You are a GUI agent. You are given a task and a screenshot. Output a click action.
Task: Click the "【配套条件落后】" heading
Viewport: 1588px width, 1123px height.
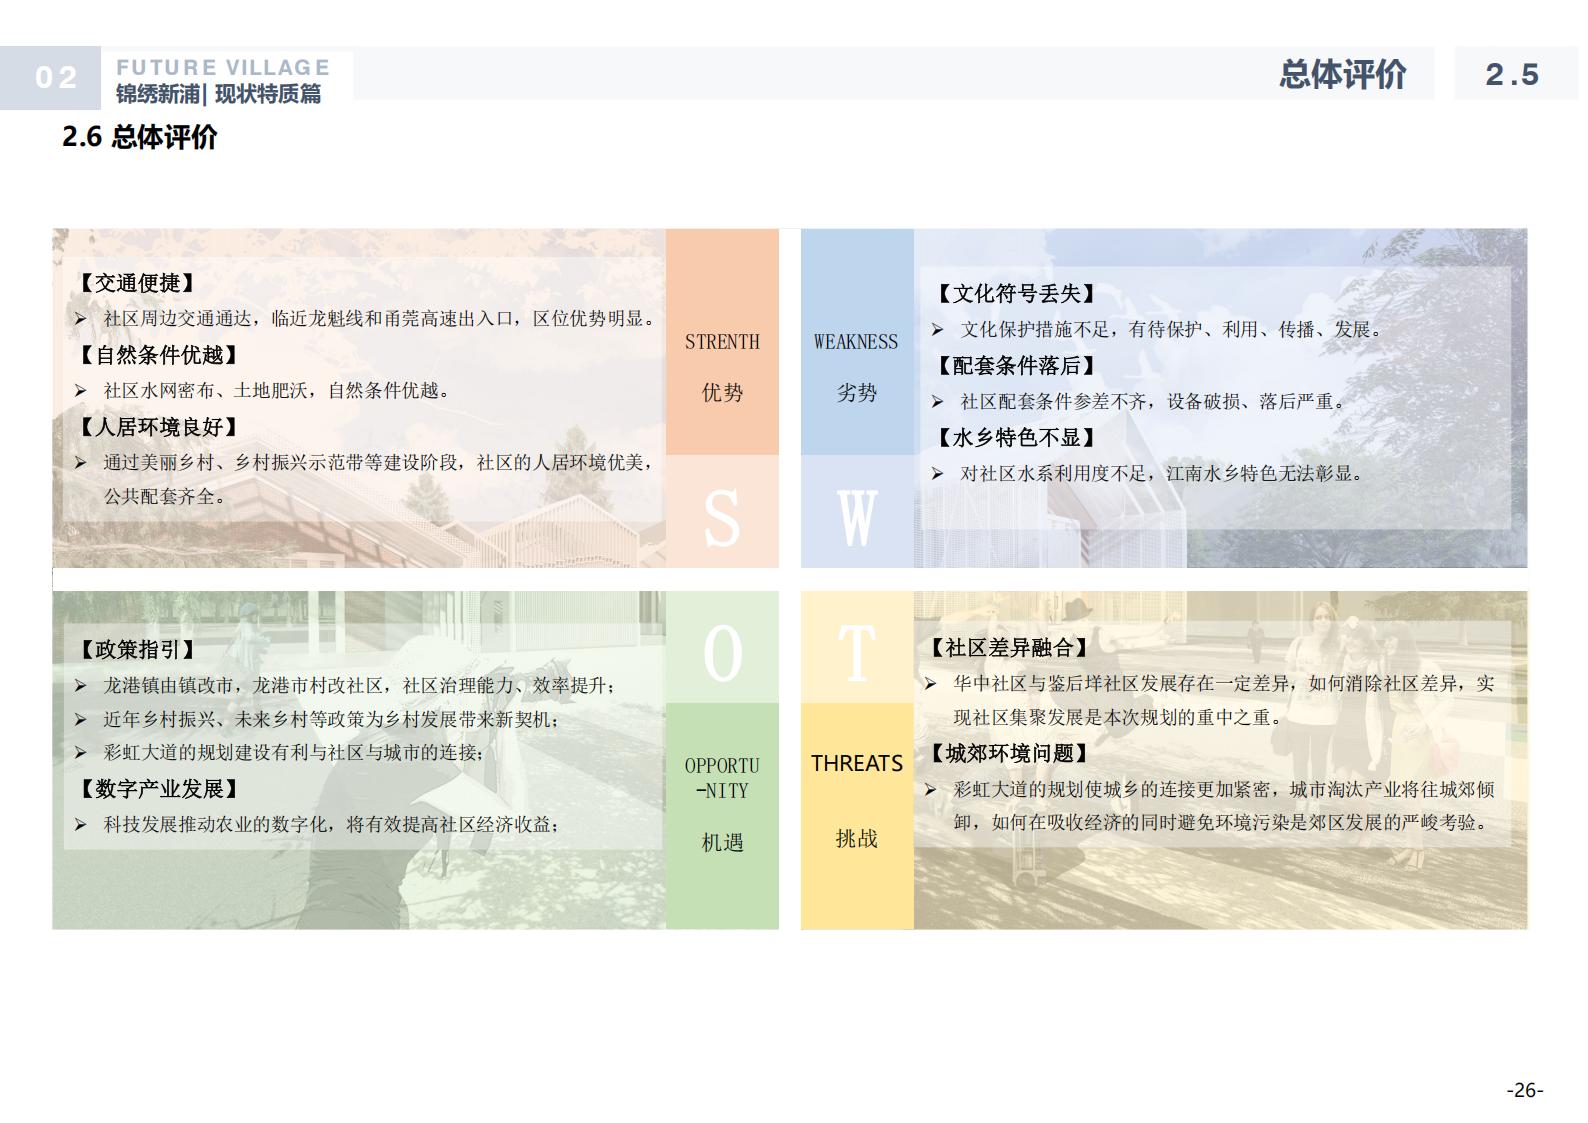[1014, 365]
